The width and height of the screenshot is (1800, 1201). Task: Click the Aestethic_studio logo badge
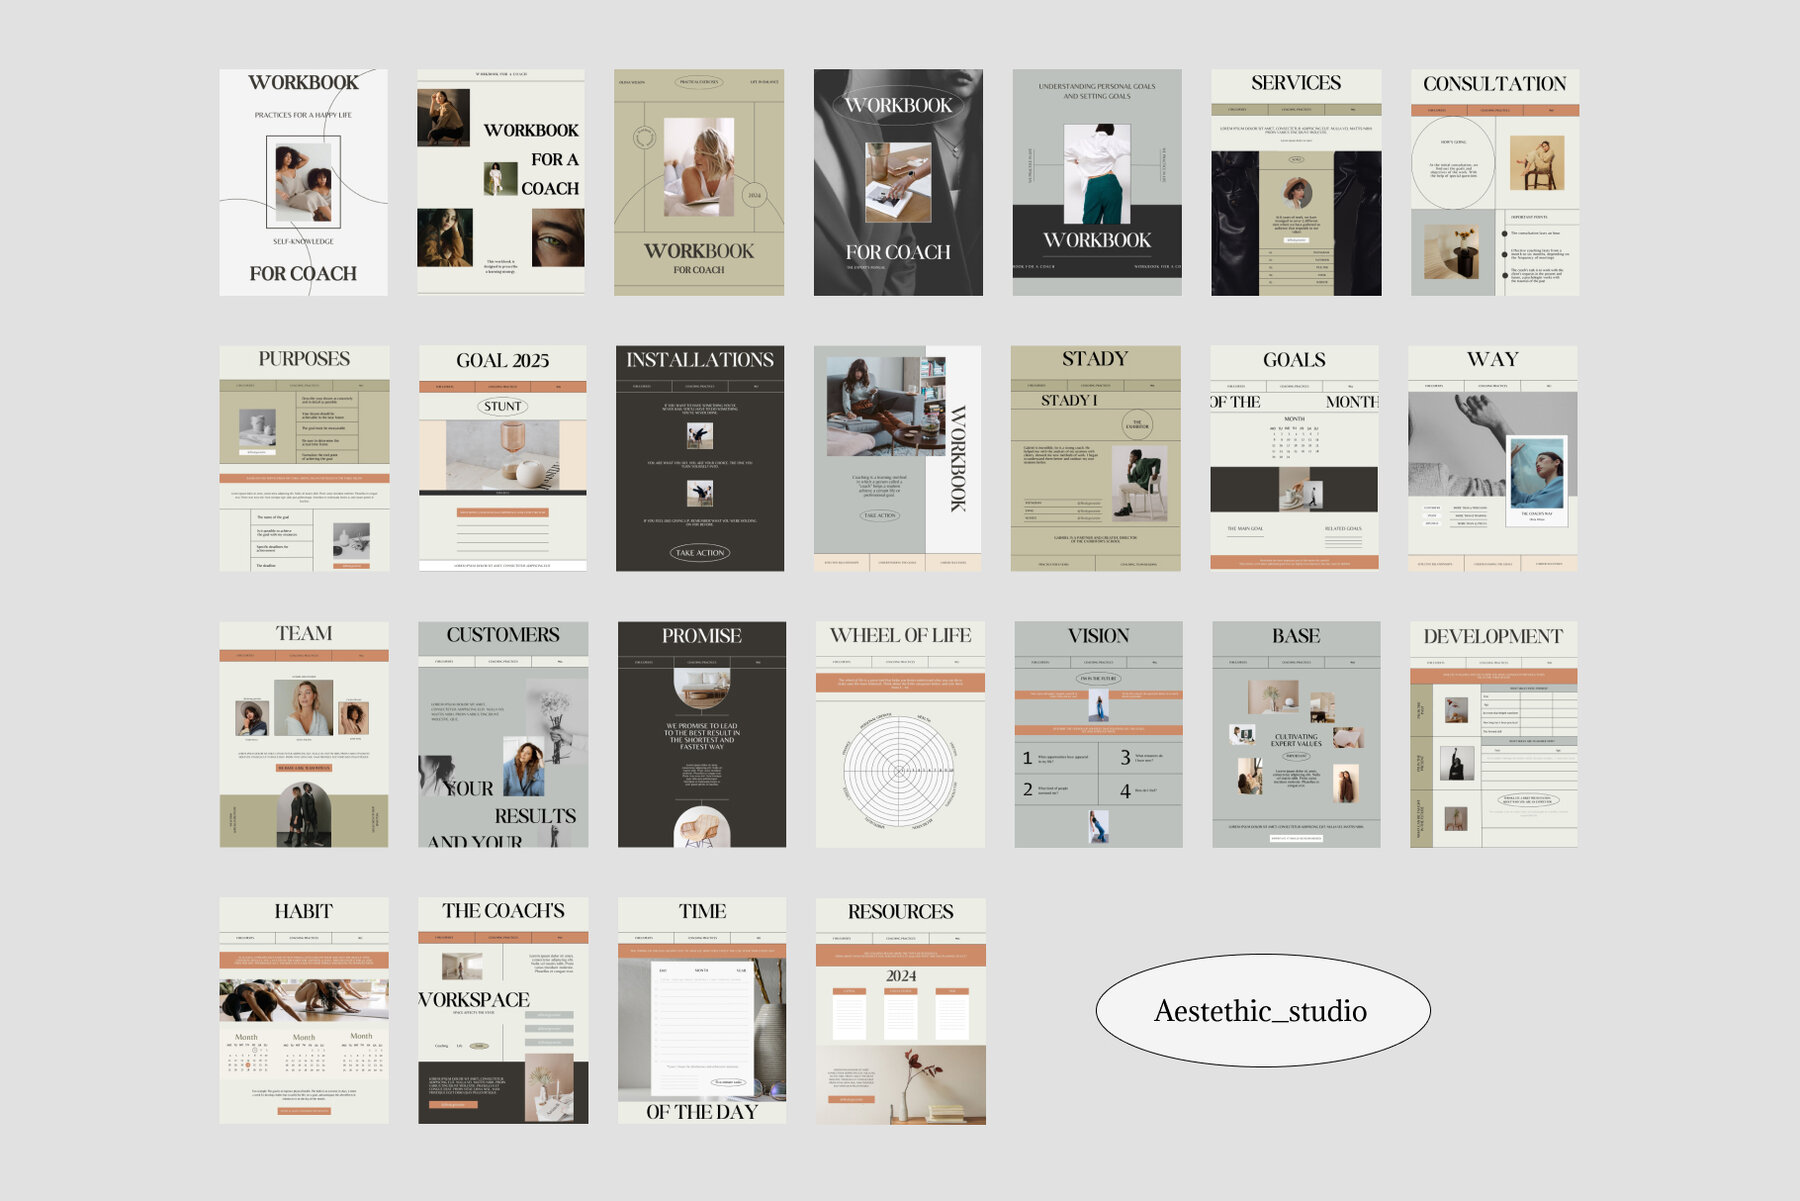(x=1262, y=1011)
